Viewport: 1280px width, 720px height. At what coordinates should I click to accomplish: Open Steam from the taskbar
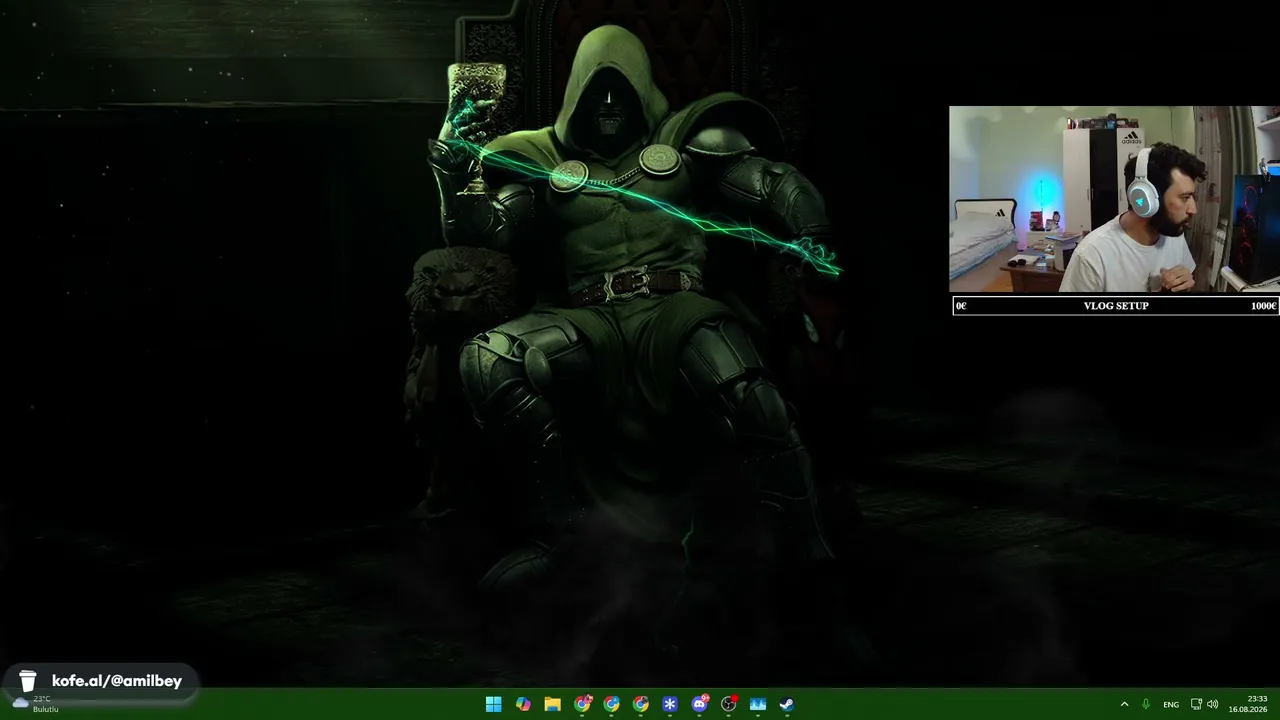pos(787,704)
